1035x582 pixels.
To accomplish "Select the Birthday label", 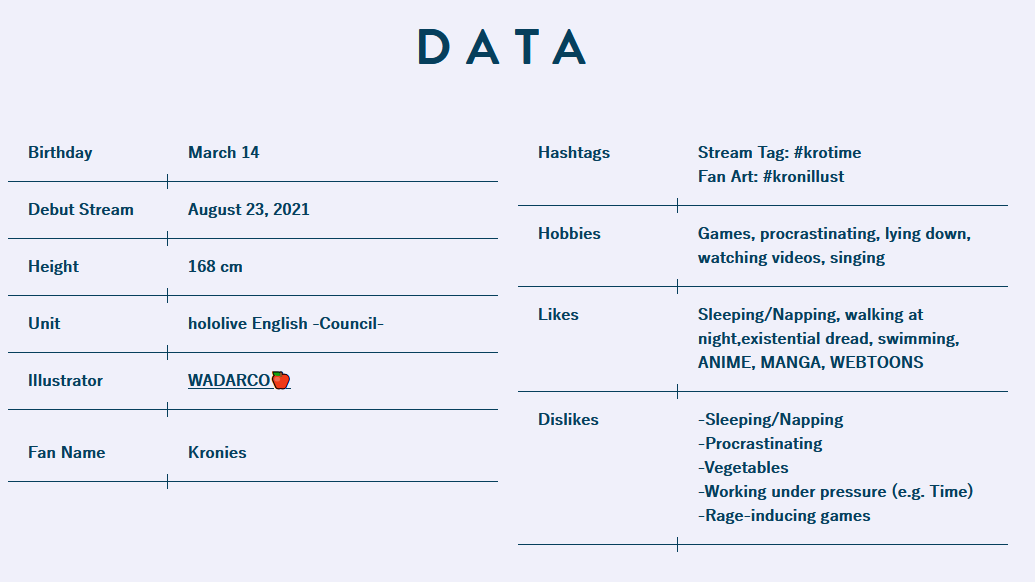I will tap(60, 152).
